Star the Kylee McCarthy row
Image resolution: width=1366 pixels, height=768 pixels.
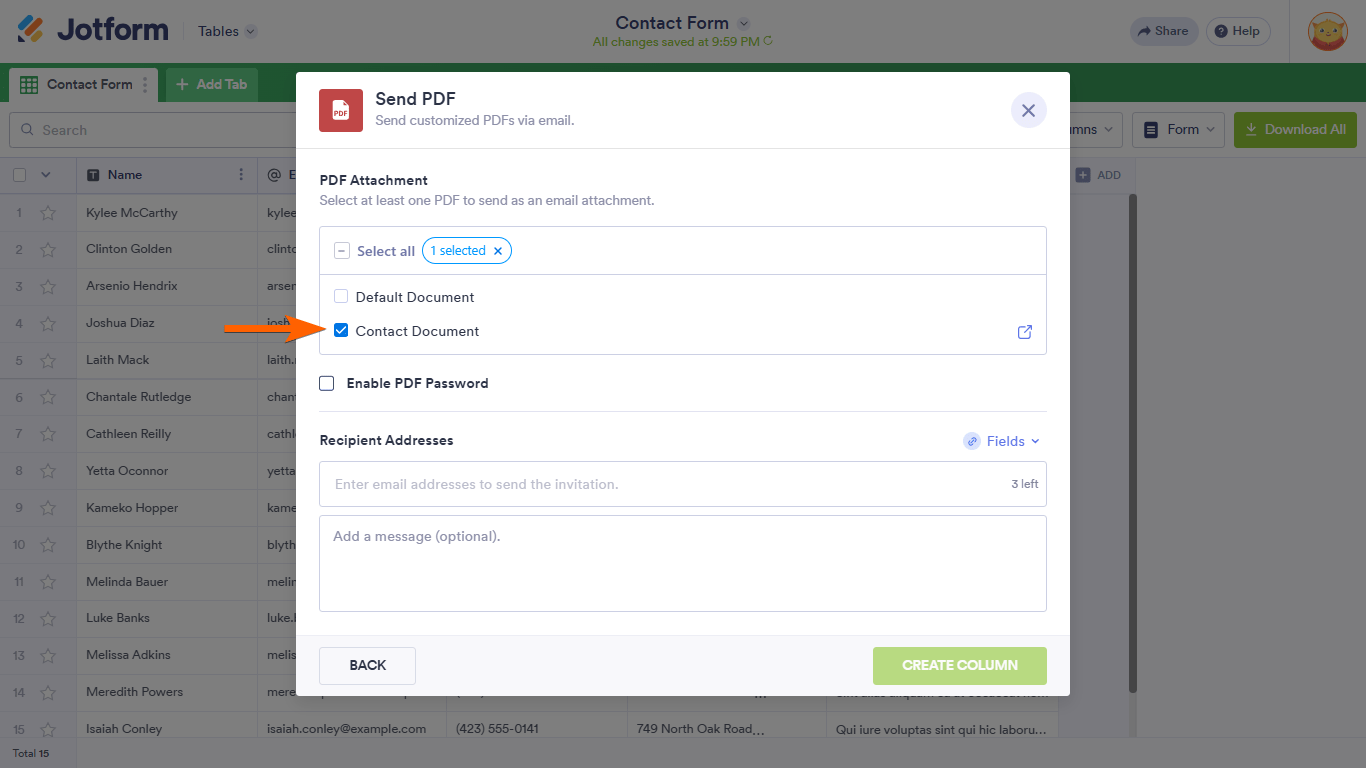pos(47,213)
